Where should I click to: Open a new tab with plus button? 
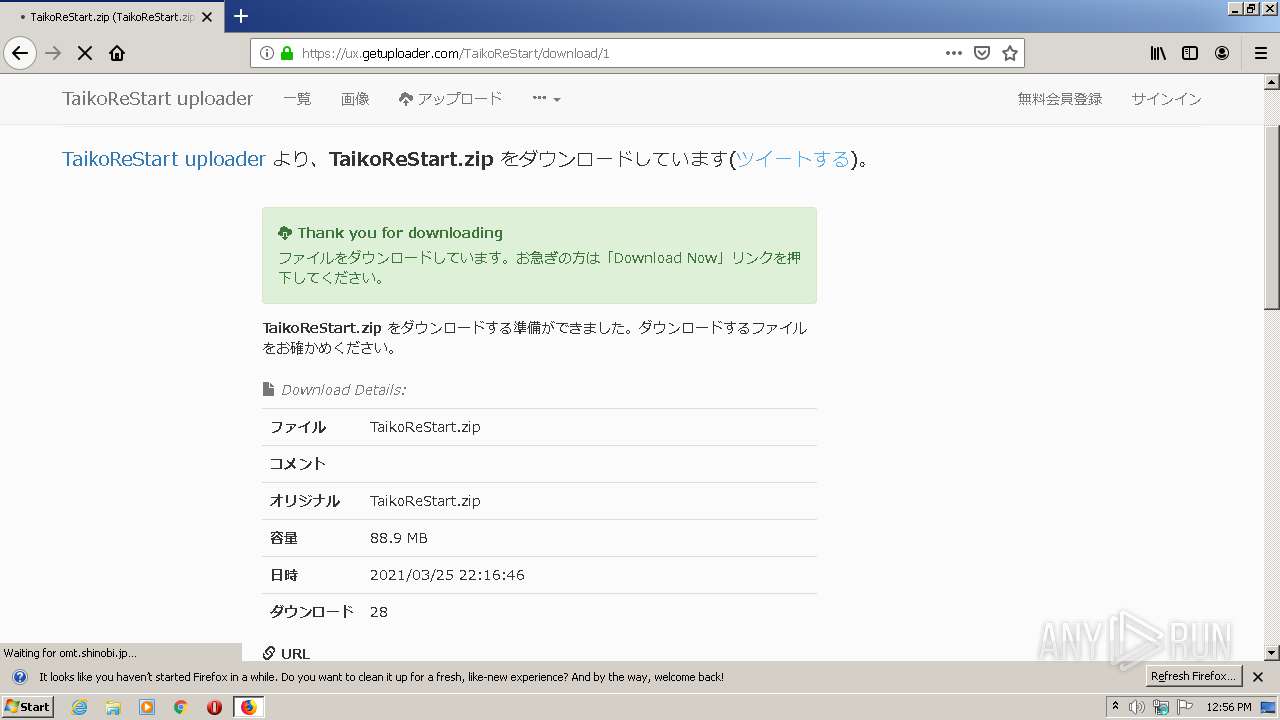pos(241,16)
